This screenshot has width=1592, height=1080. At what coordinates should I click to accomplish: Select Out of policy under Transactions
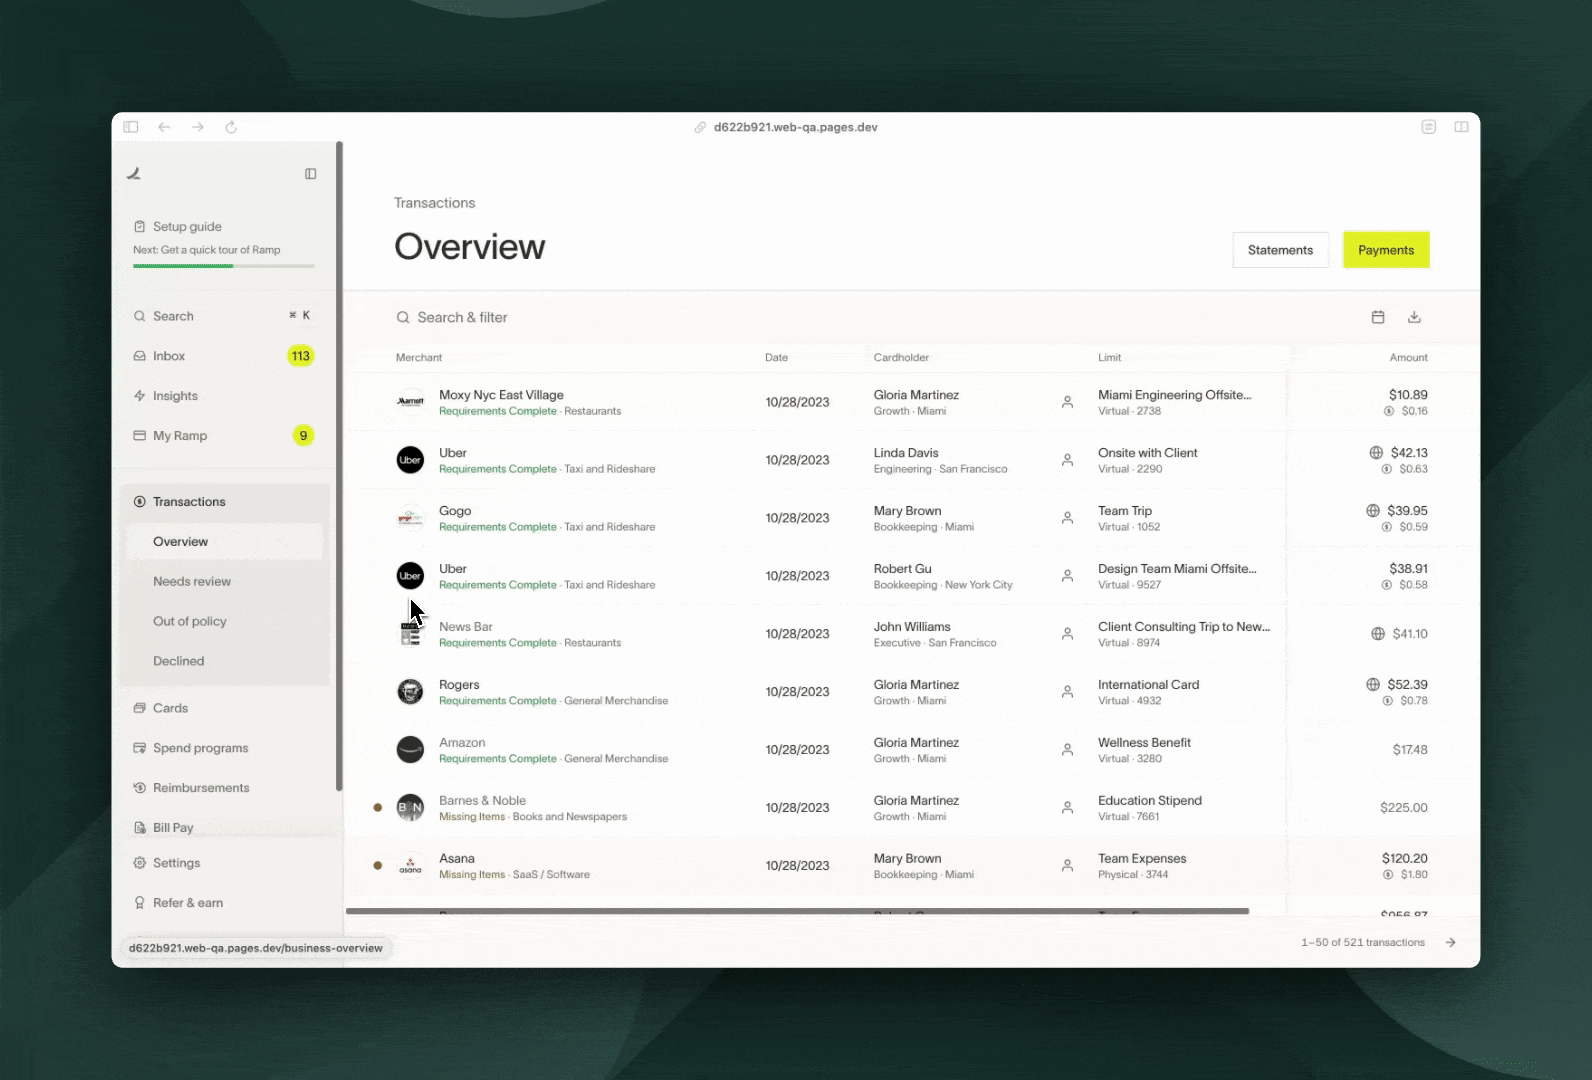point(223,622)
